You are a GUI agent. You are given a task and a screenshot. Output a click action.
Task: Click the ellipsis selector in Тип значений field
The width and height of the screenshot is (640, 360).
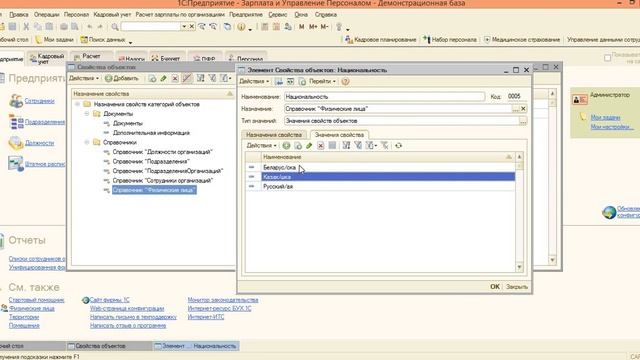523,121
